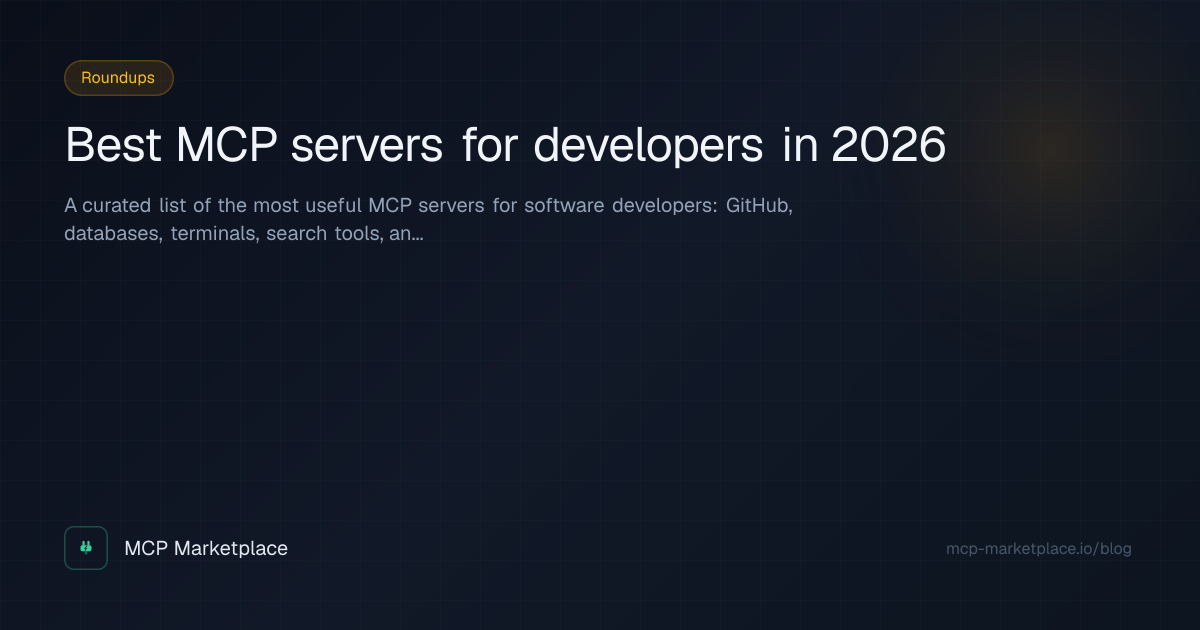Screen dimensions: 1200x630
Task: Open the mcp-marketplace.io/blog URL text
Action: [x=1039, y=549]
